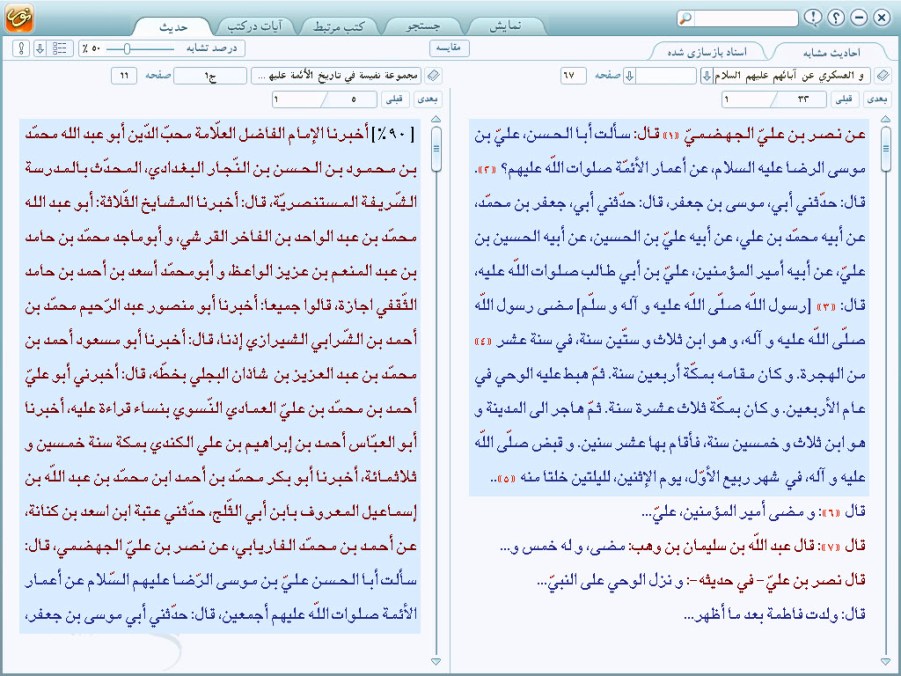Open the left pane volume box ج١
Screen dimensions: 901x676
210,75
